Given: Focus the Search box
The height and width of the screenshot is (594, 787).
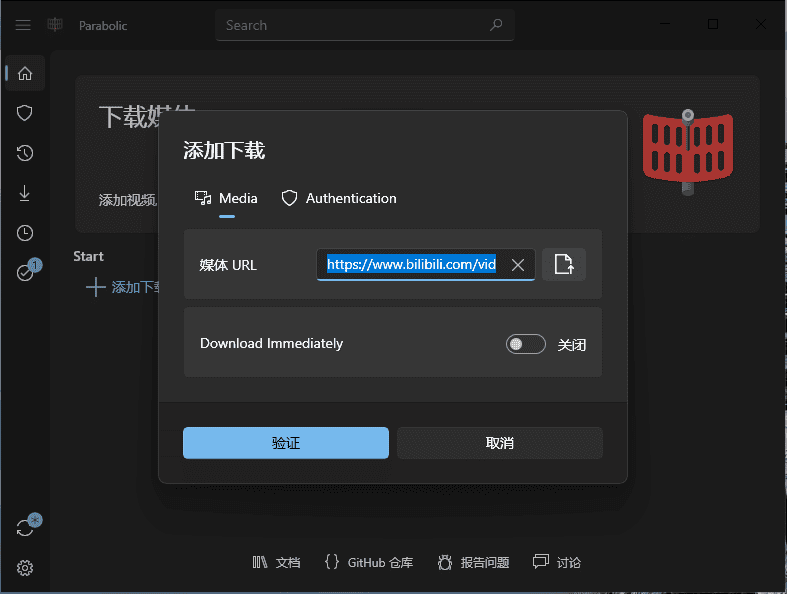Looking at the screenshot, I should [365, 25].
